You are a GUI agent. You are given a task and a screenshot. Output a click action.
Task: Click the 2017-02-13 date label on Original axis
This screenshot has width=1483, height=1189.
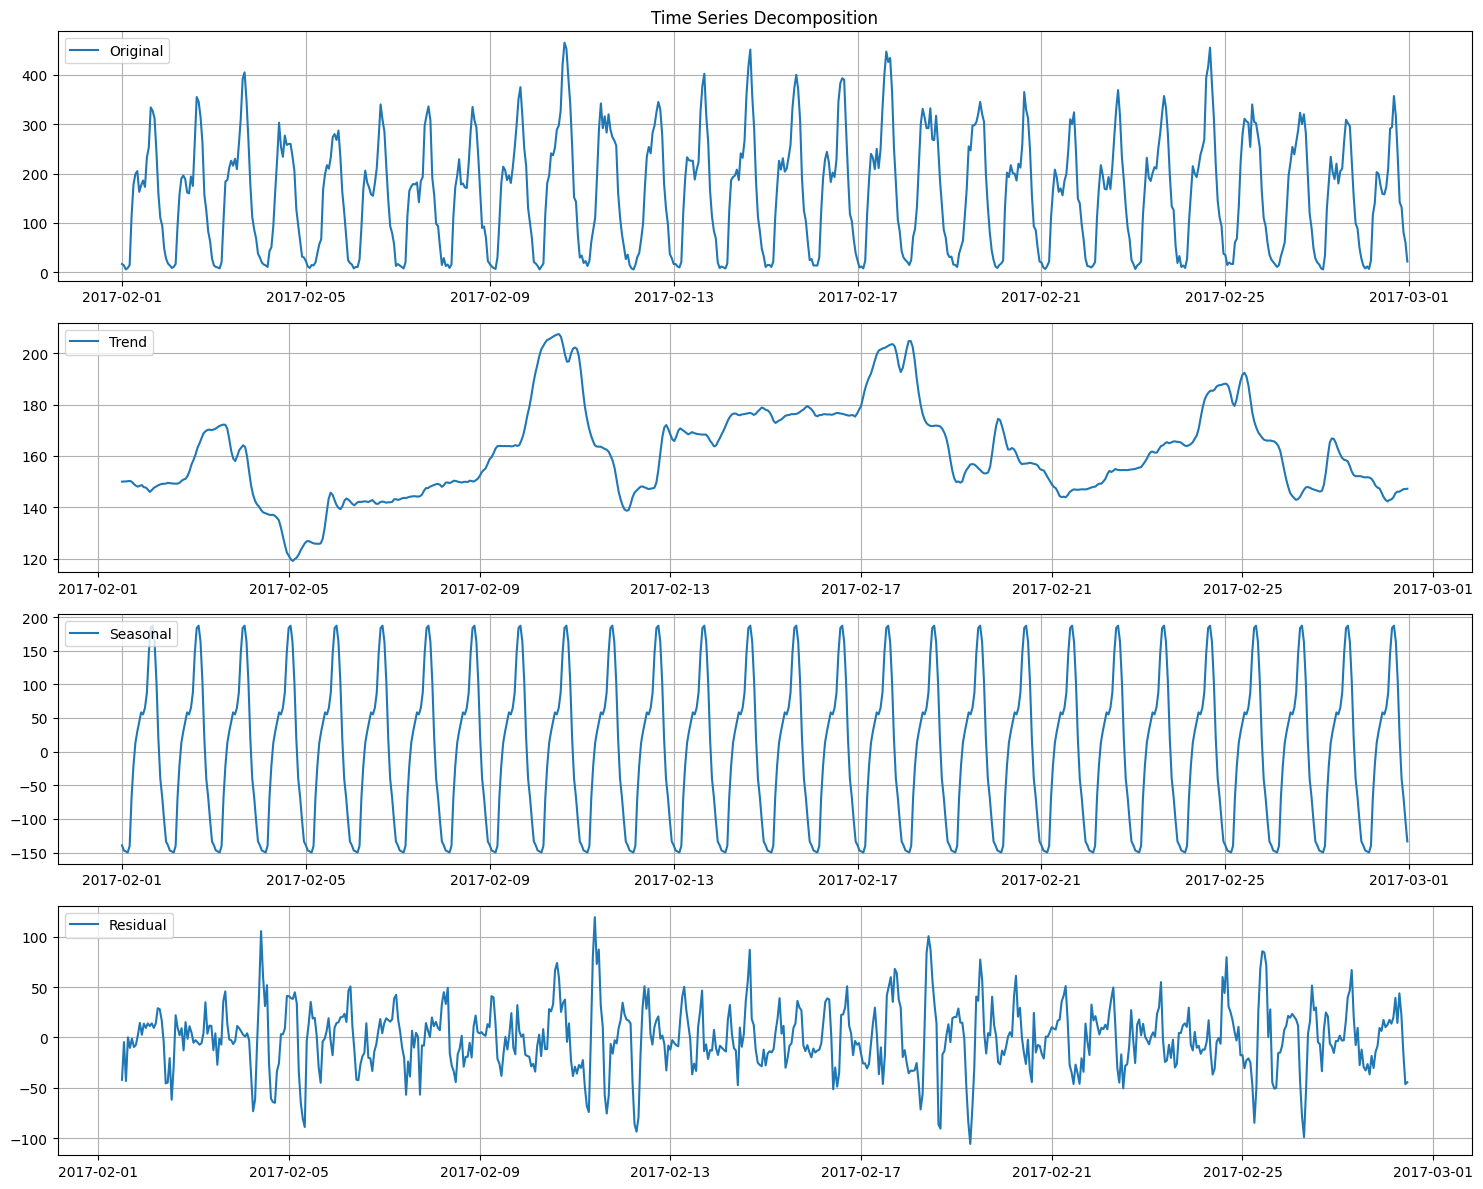point(675,295)
